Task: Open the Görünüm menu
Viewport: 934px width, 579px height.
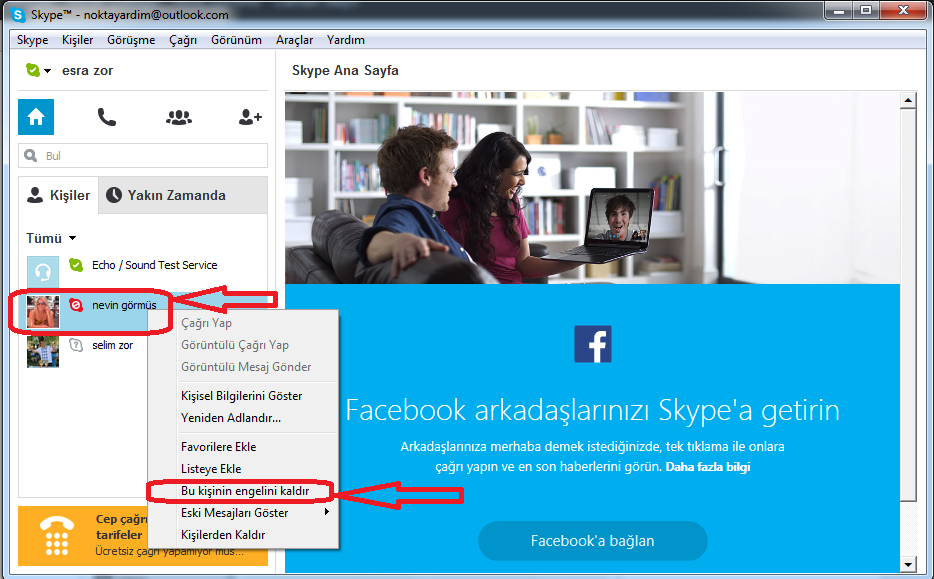Action: [x=236, y=40]
